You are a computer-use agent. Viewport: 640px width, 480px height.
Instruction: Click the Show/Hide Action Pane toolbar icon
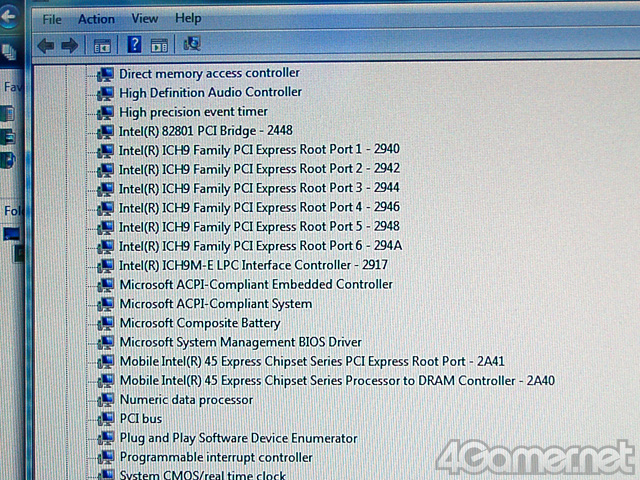[160, 45]
